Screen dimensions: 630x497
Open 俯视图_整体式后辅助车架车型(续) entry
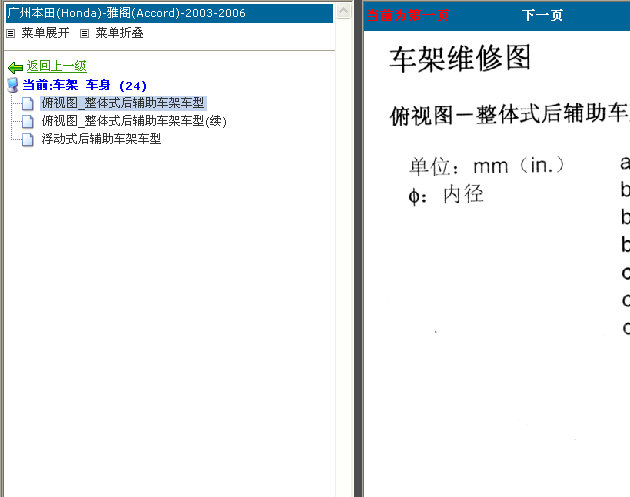tap(134, 121)
